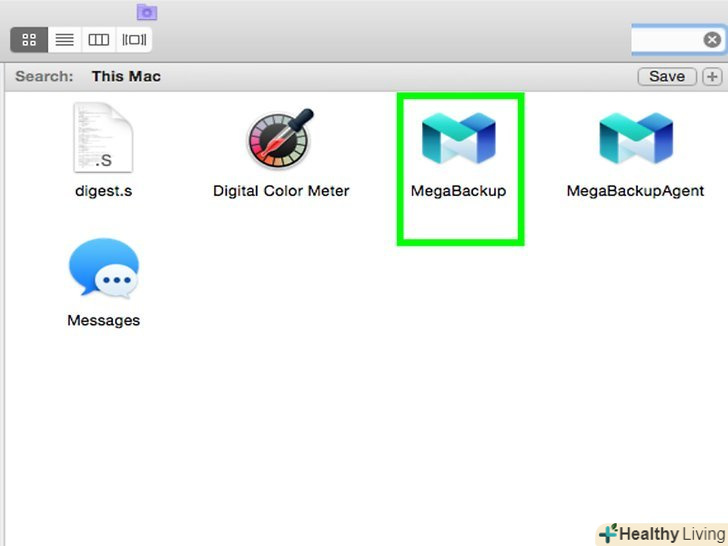Switch to Cover Flow view mode
This screenshot has height=546, width=728.
[134, 39]
